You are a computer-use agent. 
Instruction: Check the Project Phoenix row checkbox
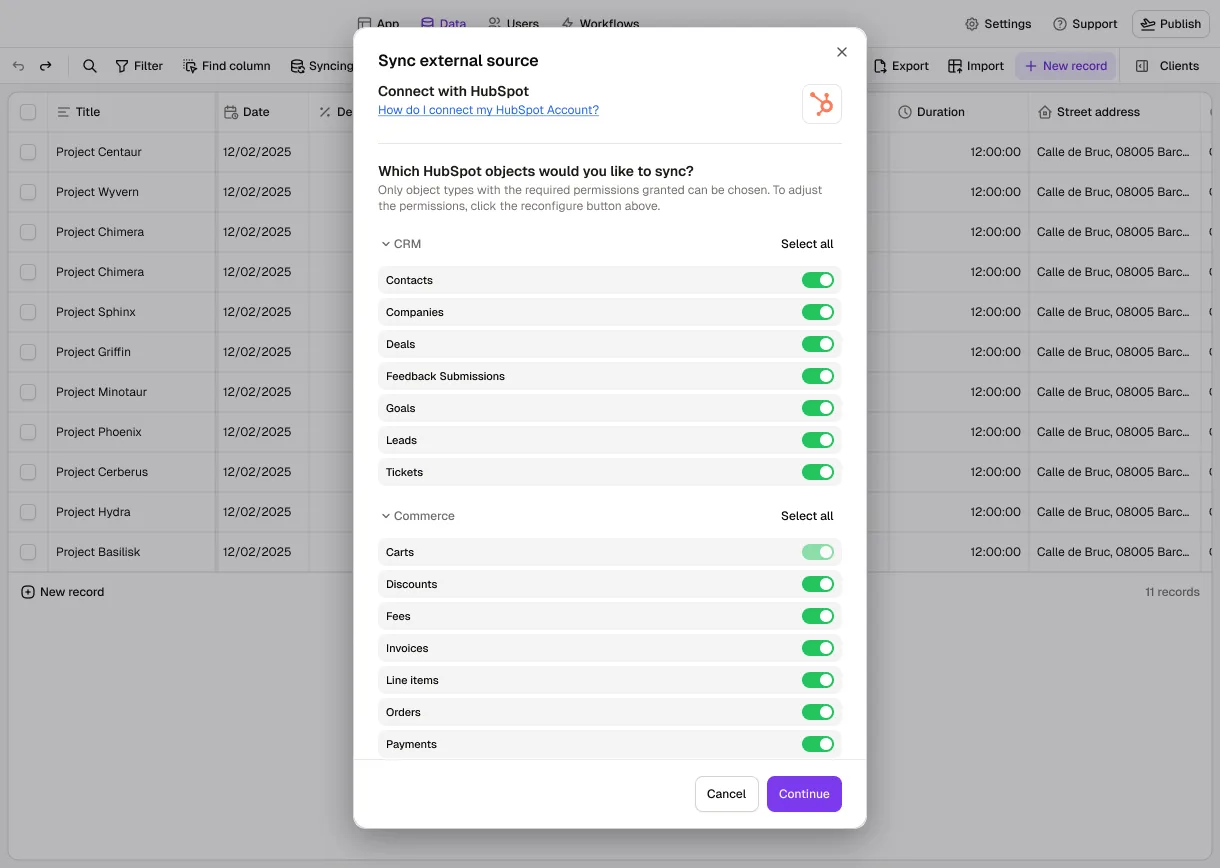[28, 432]
